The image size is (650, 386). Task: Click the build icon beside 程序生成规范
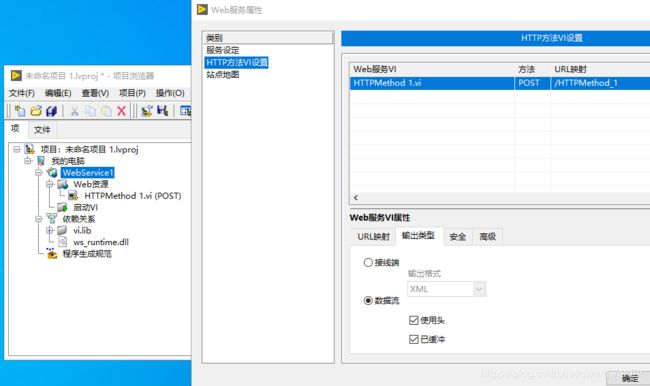click(x=52, y=253)
